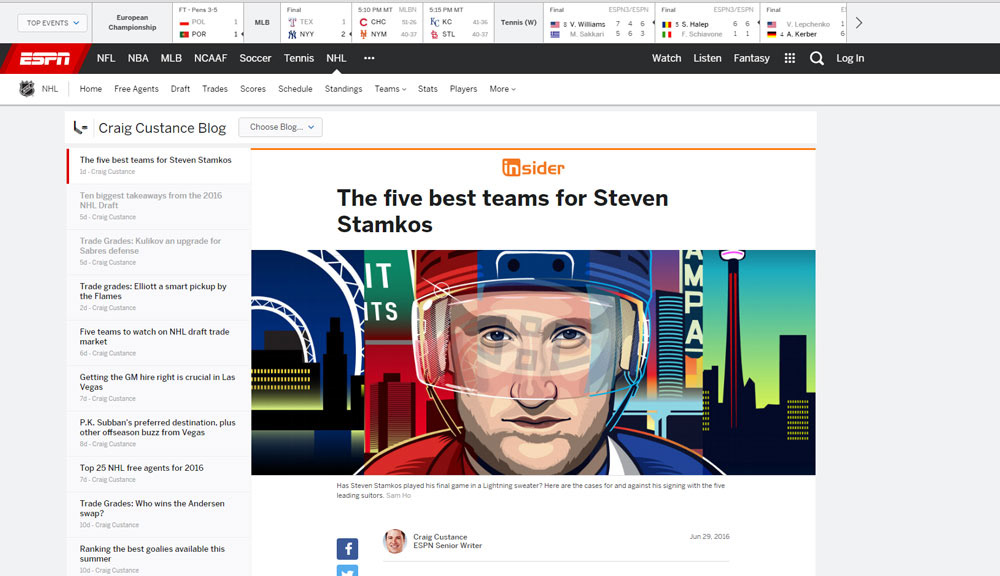Open the Scores tab
This screenshot has width=1000, height=576.
253,89
